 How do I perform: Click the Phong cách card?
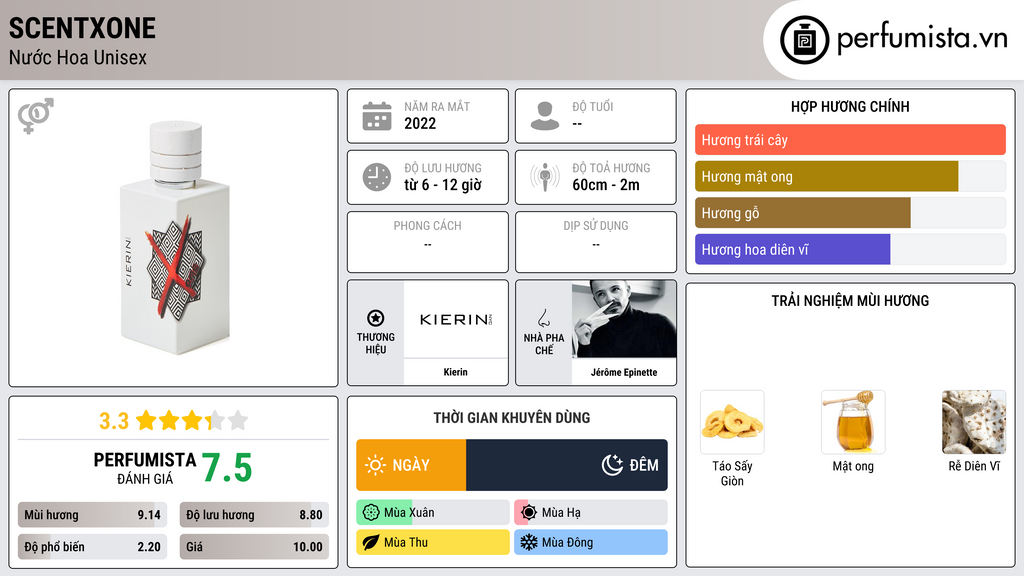point(428,242)
